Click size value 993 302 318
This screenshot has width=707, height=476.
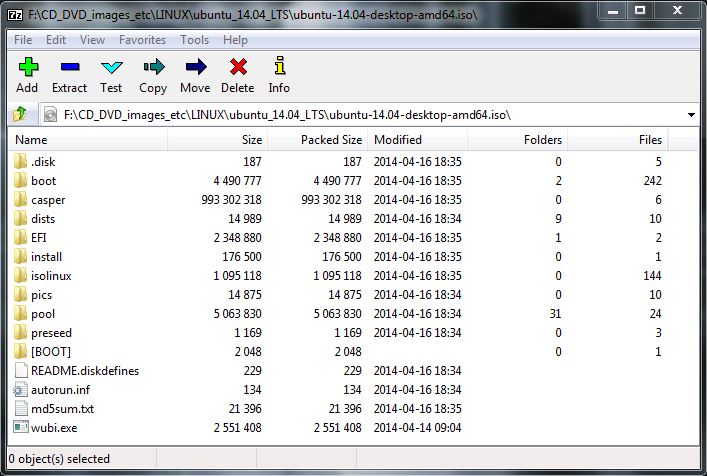(x=231, y=199)
